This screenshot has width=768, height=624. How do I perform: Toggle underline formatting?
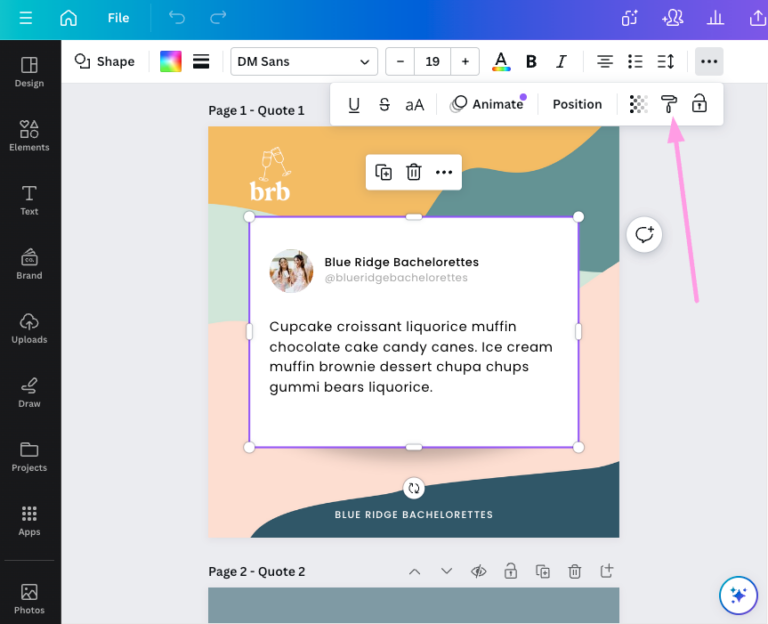(x=354, y=104)
